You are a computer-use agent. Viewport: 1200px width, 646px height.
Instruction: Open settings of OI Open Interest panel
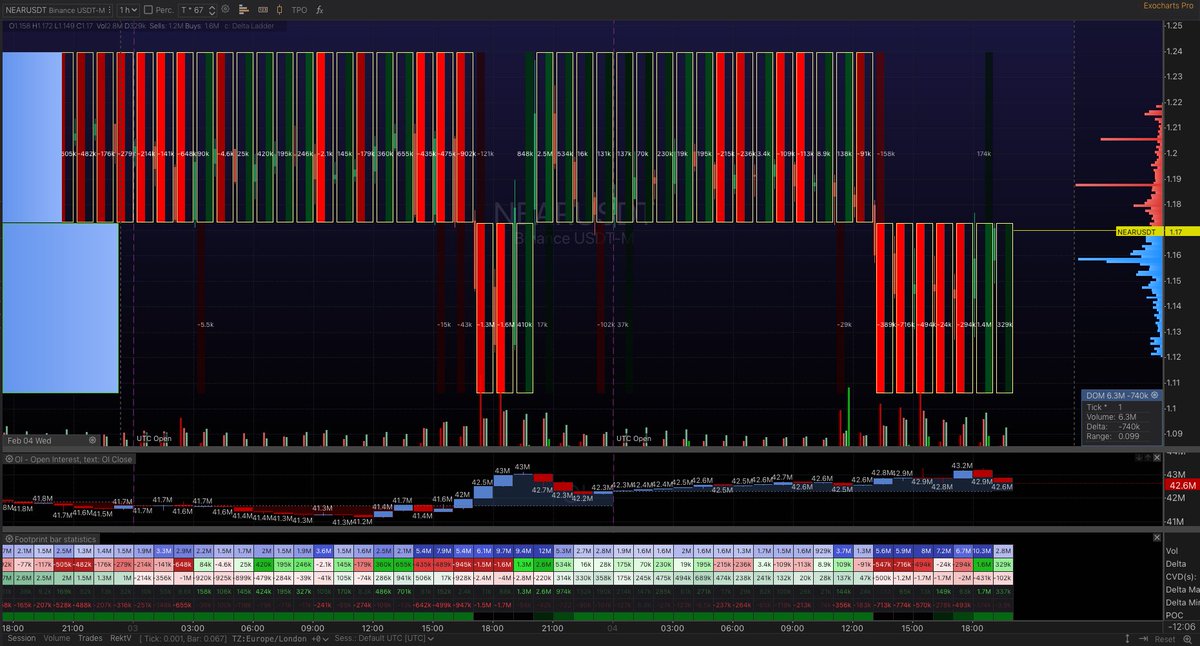pyautogui.click(x=9, y=459)
